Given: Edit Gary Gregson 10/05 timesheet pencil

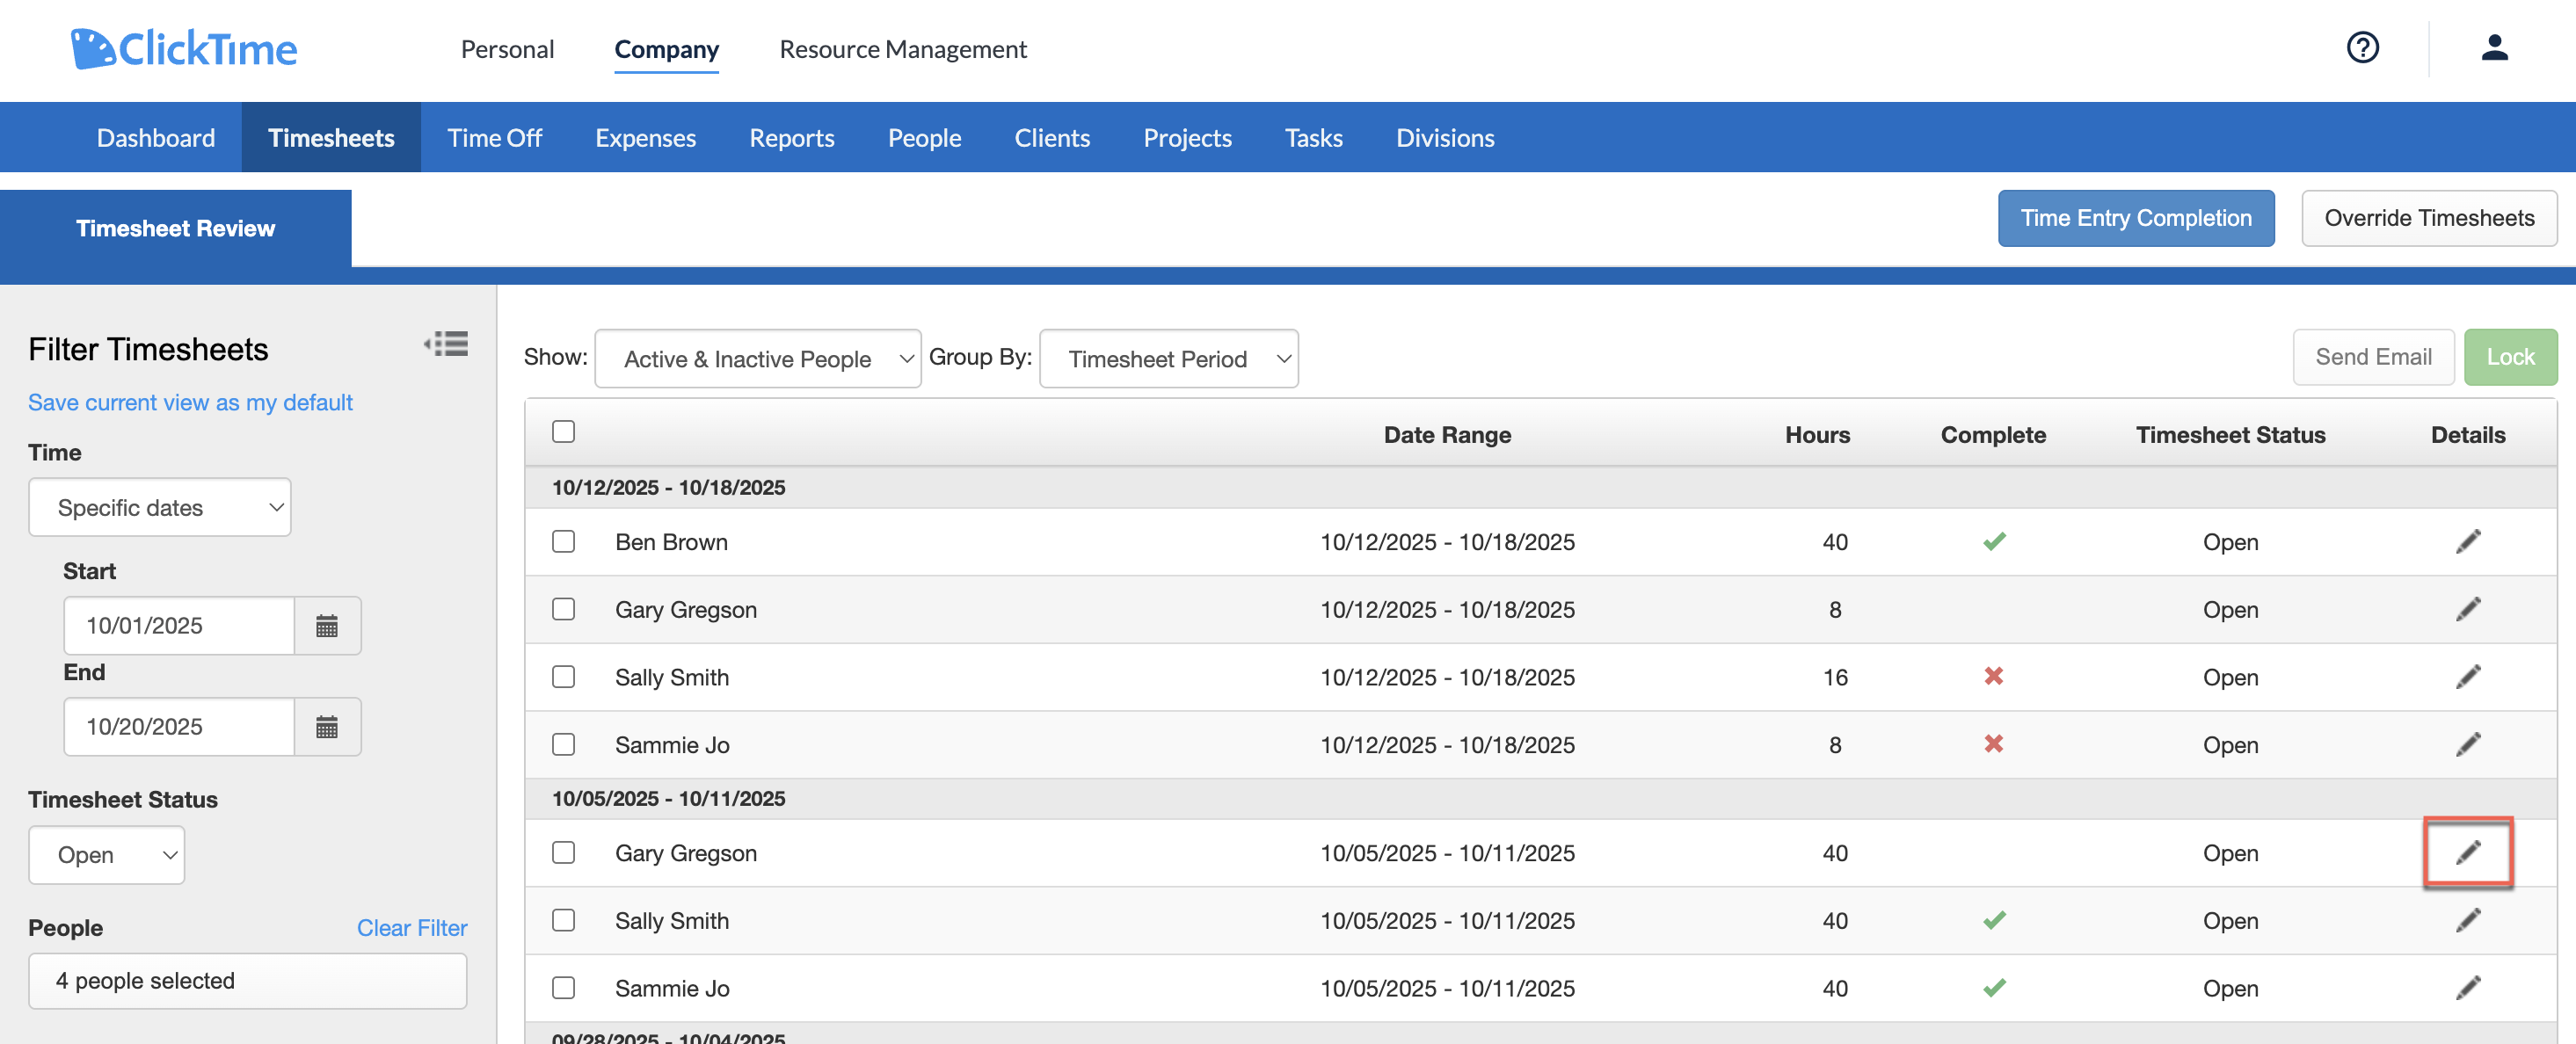Looking at the screenshot, I should 2468,852.
